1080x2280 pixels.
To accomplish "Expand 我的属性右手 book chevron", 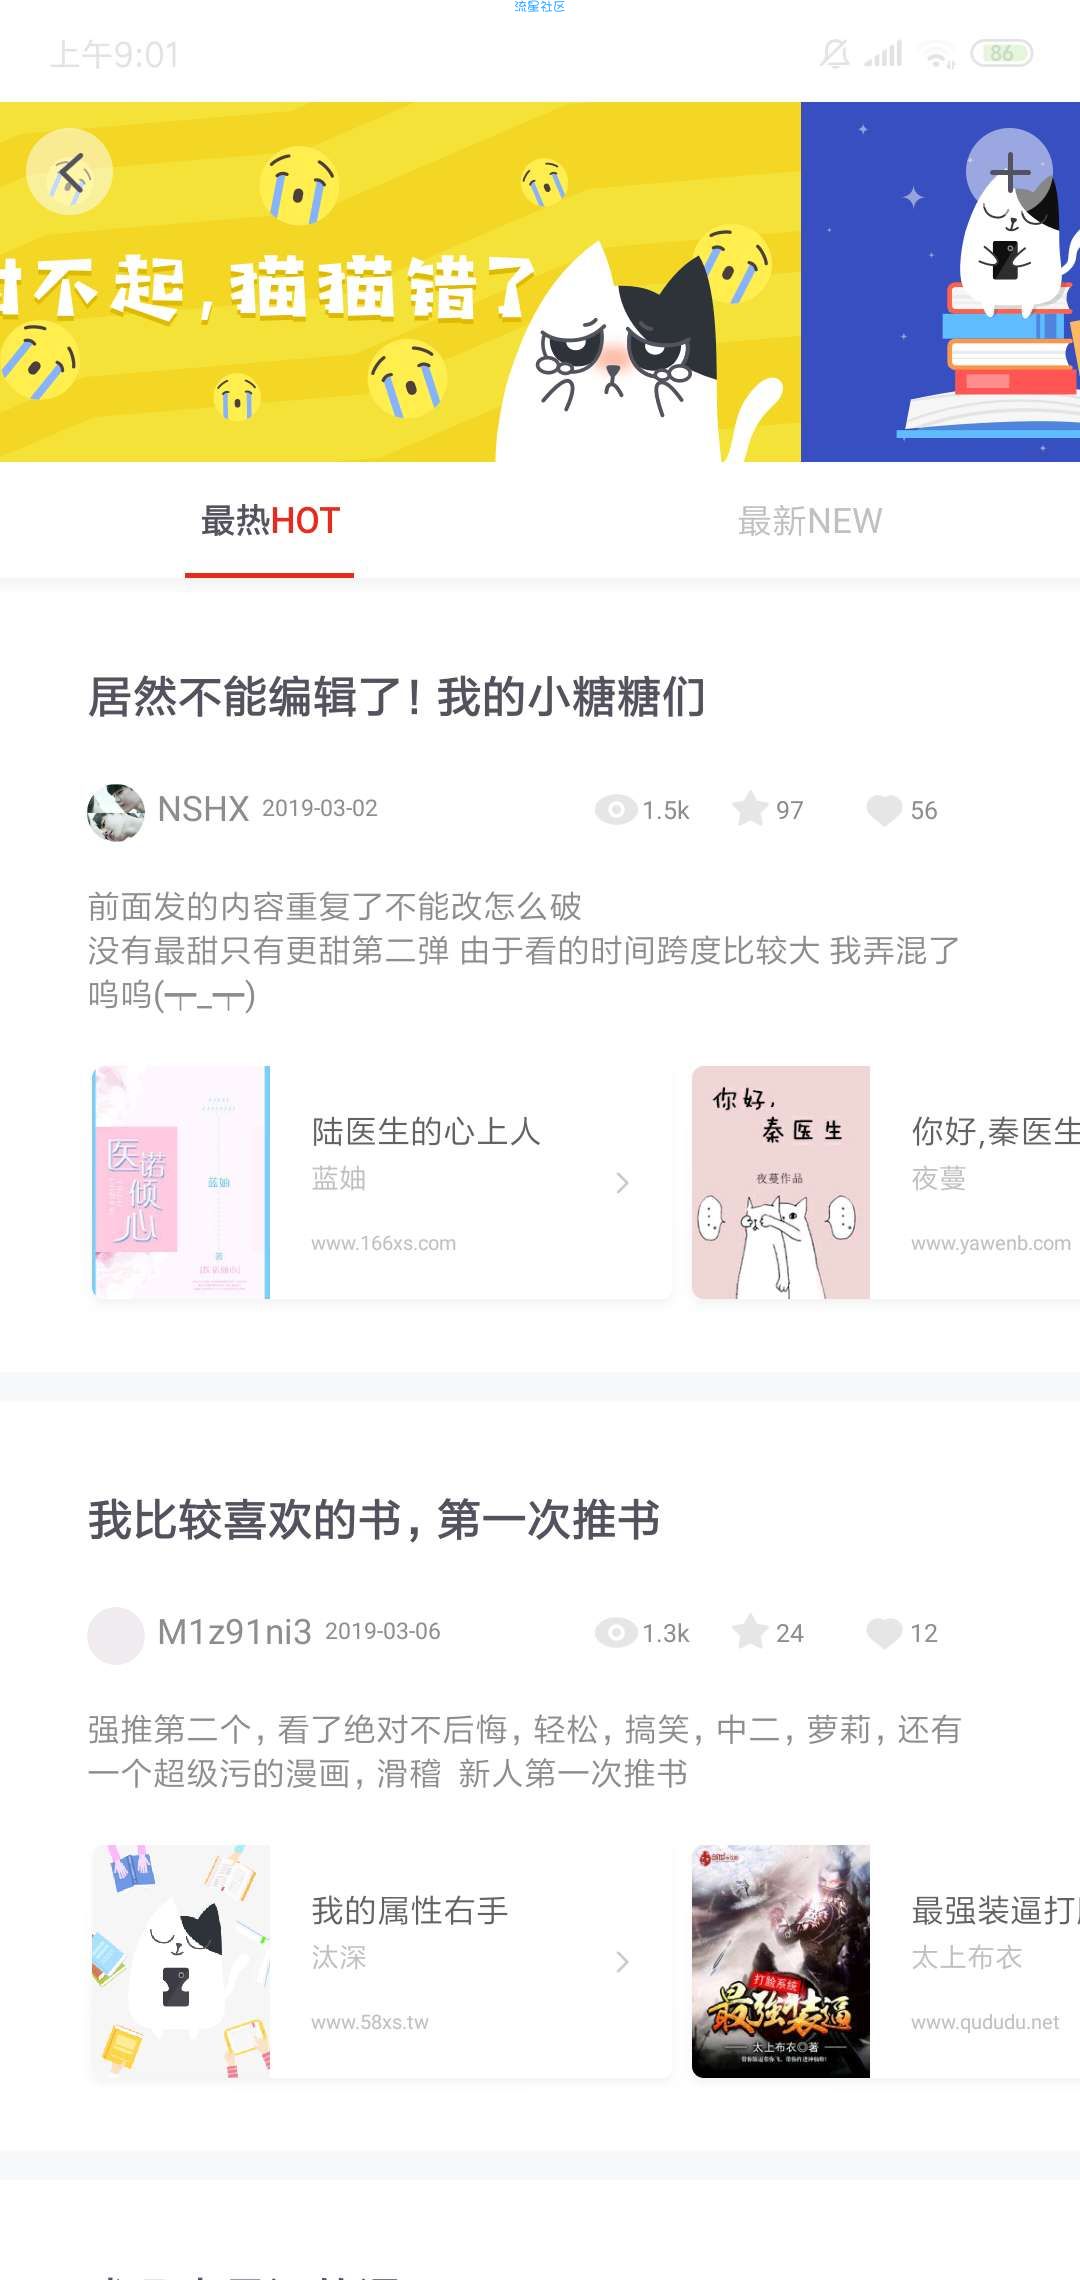I will coord(622,1962).
